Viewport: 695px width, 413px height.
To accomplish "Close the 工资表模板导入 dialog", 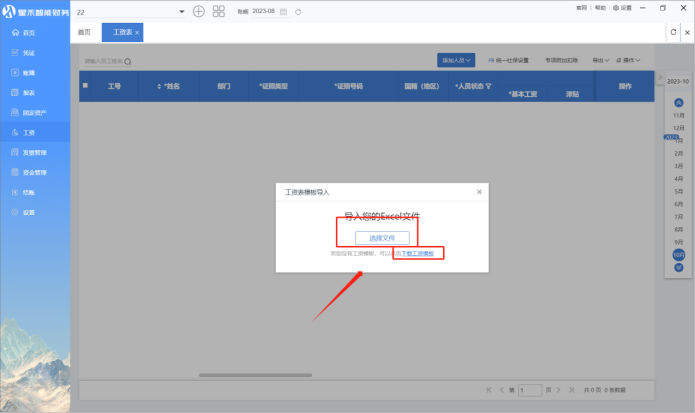I will (479, 191).
